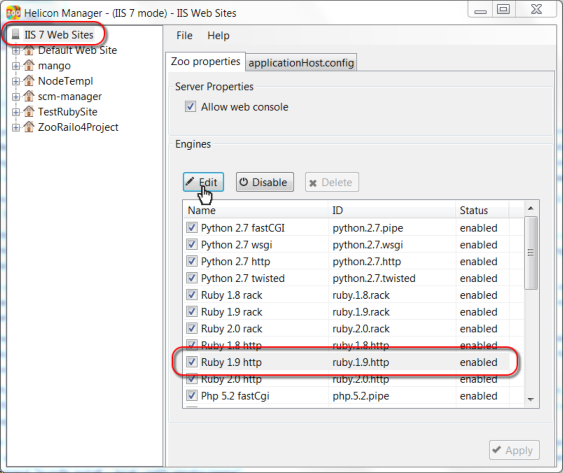Click the engine list scrollbar thumb
The image size is (563, 473).
coord(531,253)
